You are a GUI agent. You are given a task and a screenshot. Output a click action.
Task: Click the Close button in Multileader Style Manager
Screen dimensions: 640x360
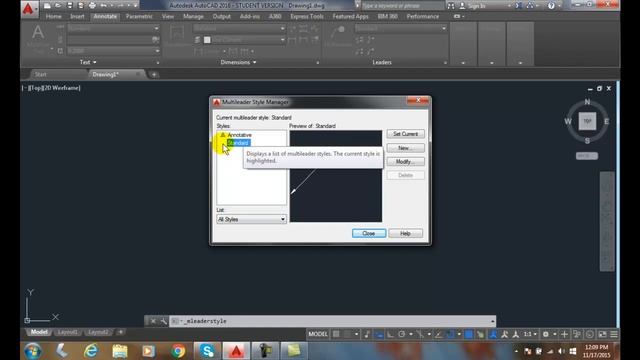(369, 233)
